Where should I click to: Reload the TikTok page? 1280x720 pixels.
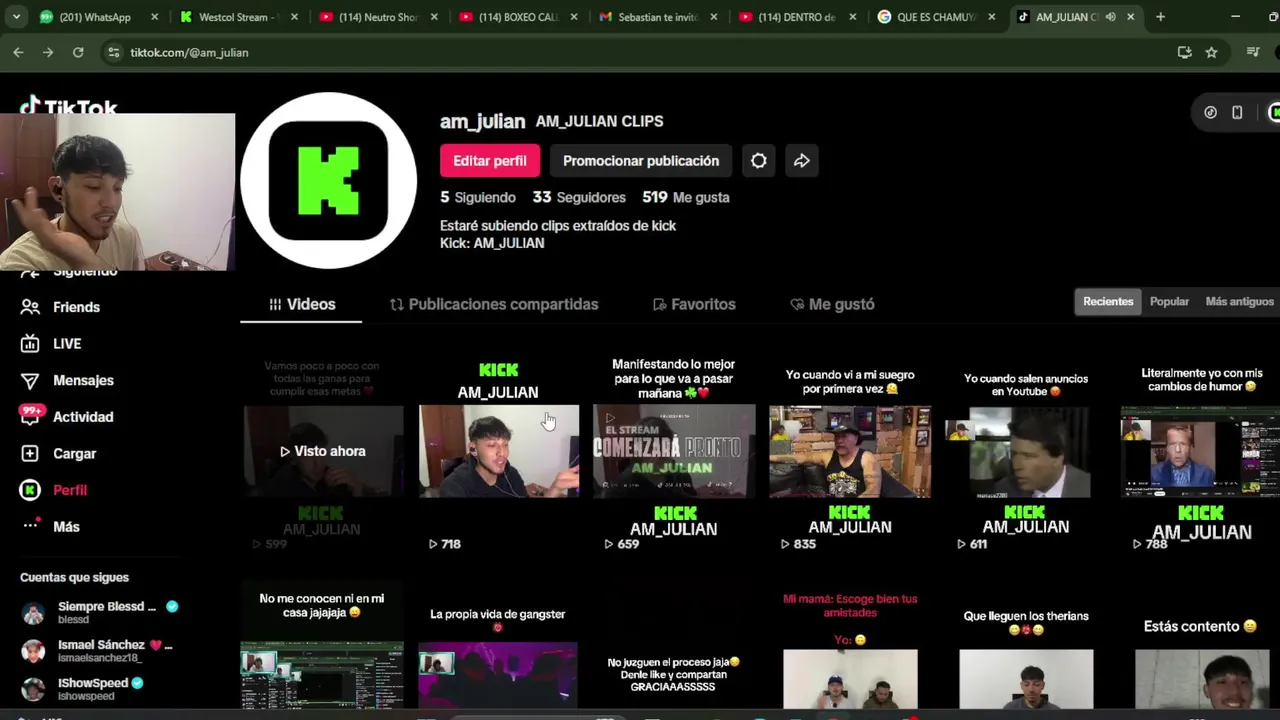coord(78,52)
